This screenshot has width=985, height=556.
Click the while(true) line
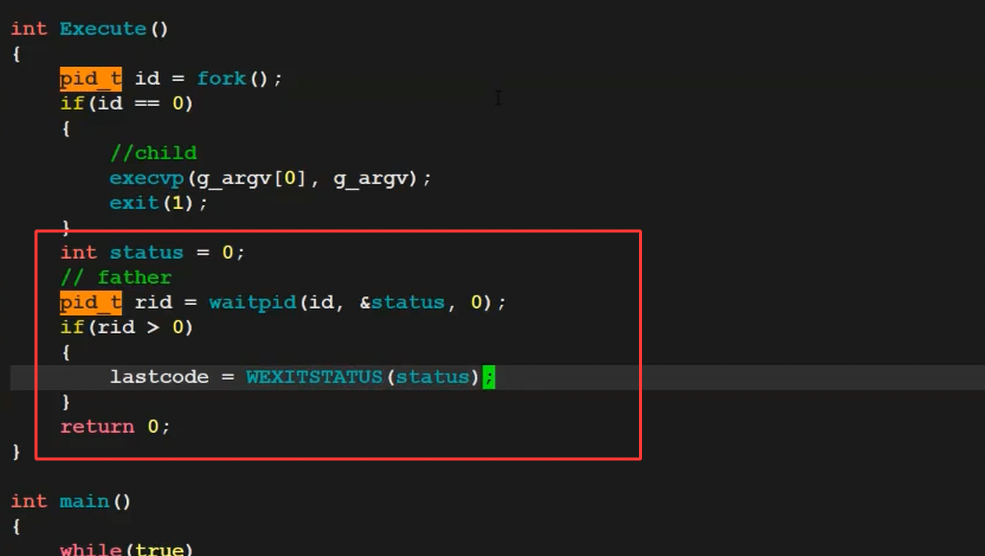(125, 549)
